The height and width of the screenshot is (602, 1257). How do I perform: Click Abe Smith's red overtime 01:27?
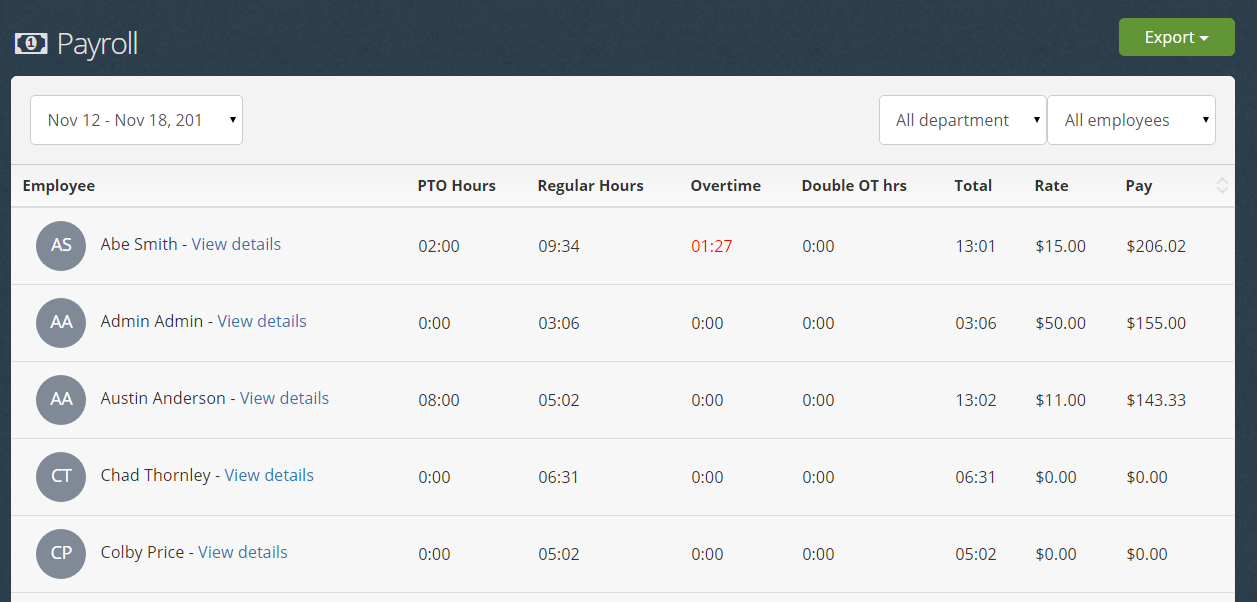tap(711, 246)
